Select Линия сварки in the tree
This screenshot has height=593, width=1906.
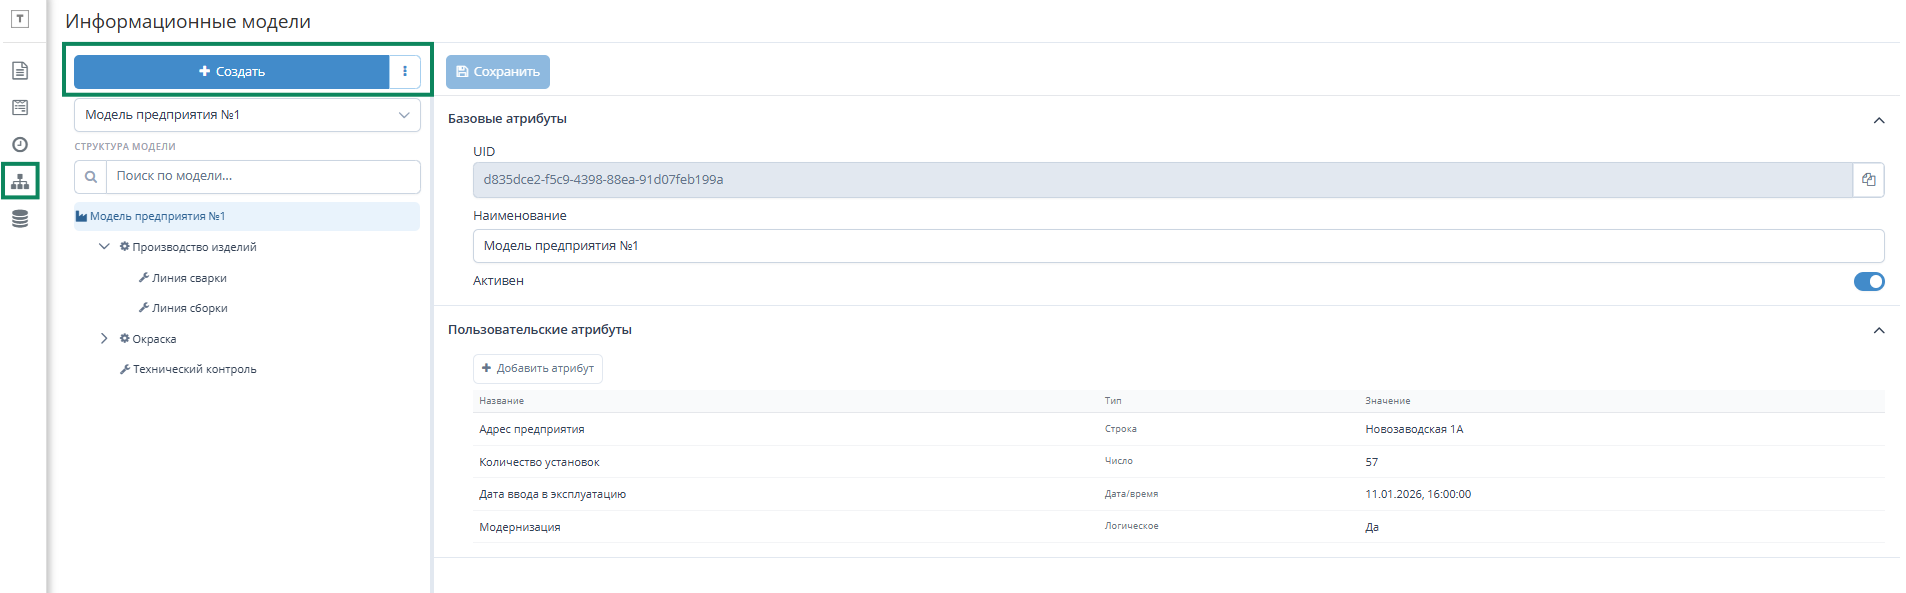tap(189, 278)
